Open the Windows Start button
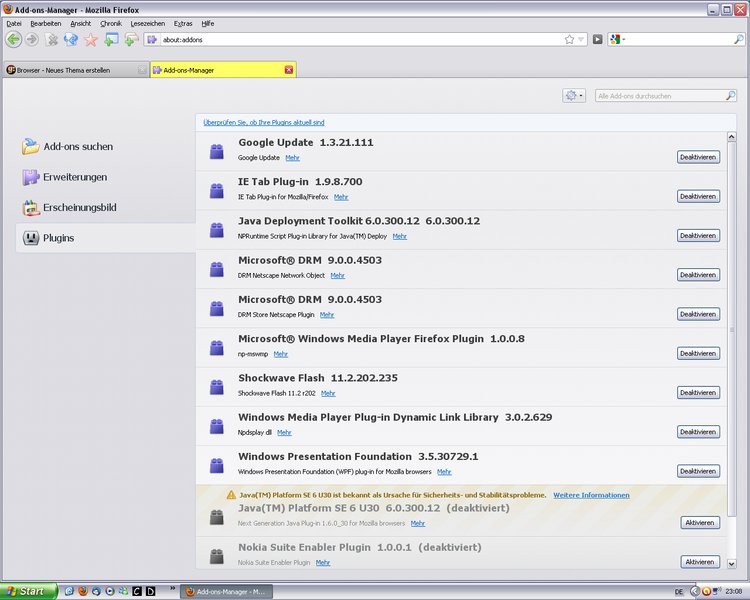750x600 pixels. [x=28, y=591]
